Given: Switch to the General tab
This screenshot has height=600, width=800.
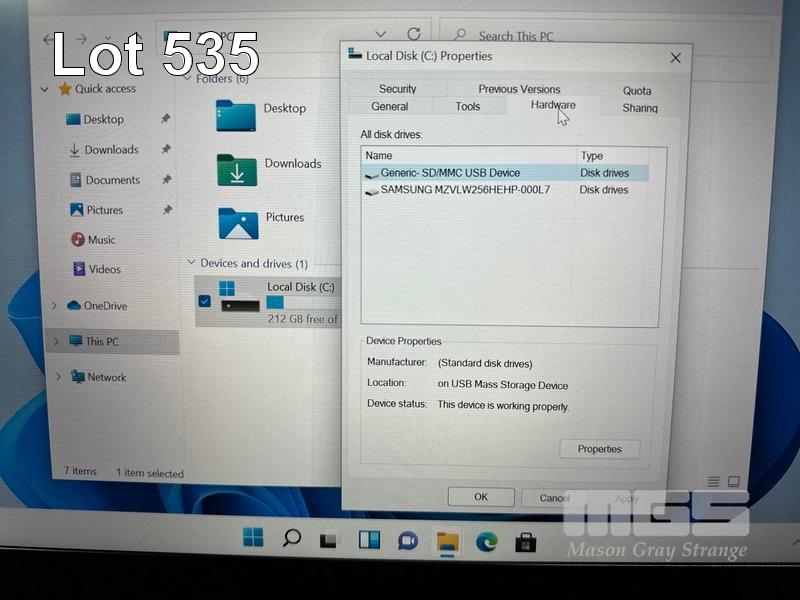Looking at the screenshot, I should click(389, 107).
